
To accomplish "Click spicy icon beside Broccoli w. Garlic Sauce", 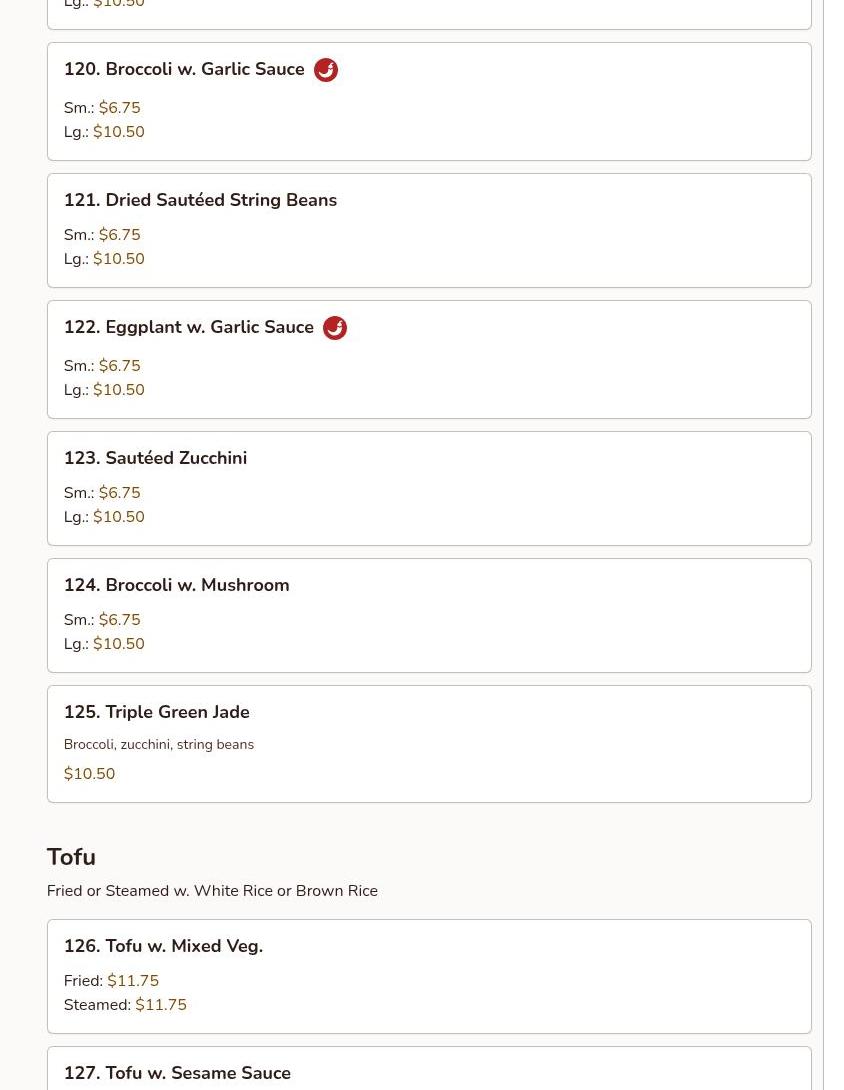I will point(326,70).
